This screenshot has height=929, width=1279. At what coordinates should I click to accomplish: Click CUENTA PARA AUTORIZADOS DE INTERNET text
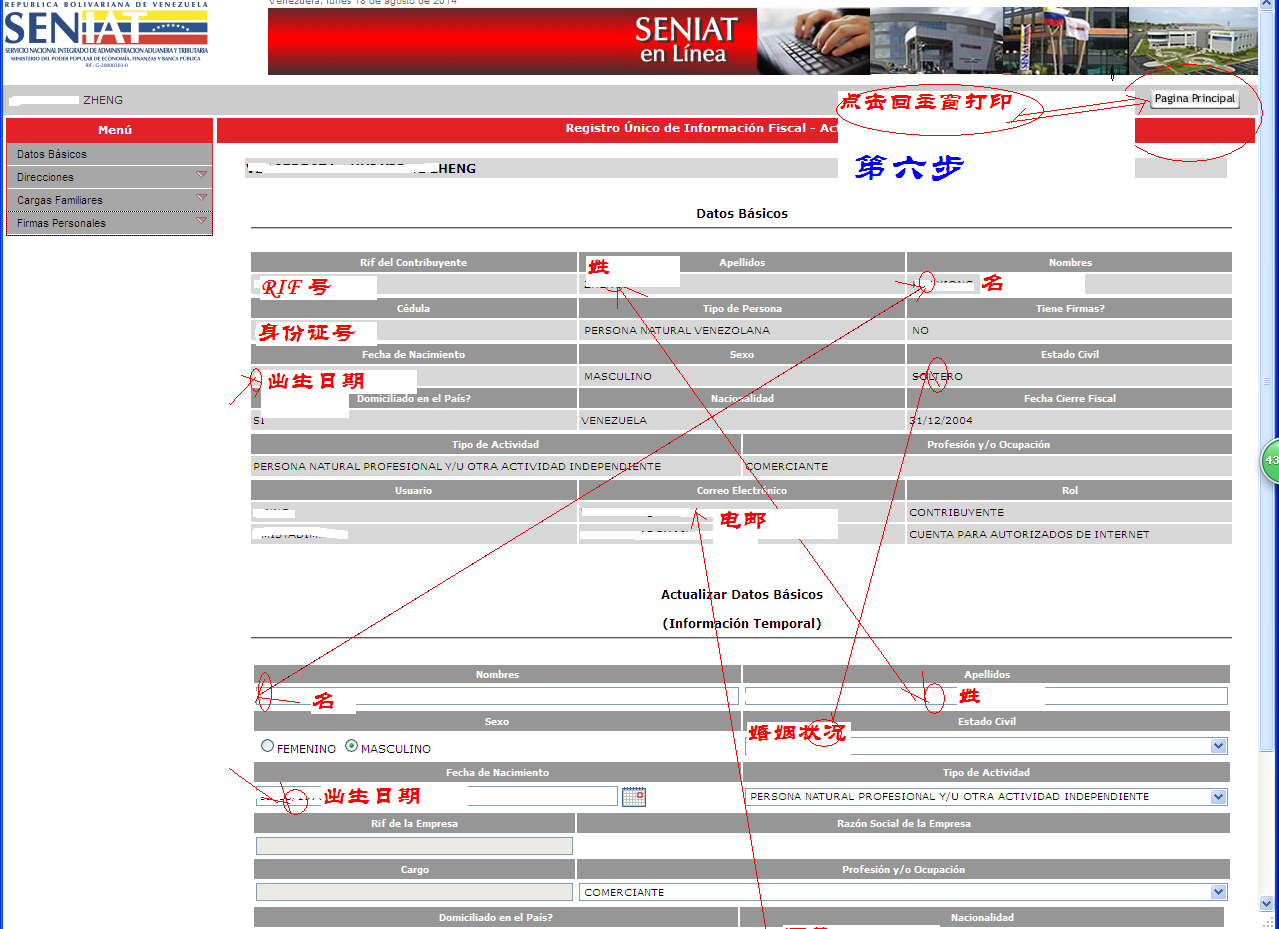[x=1029, y=534]
